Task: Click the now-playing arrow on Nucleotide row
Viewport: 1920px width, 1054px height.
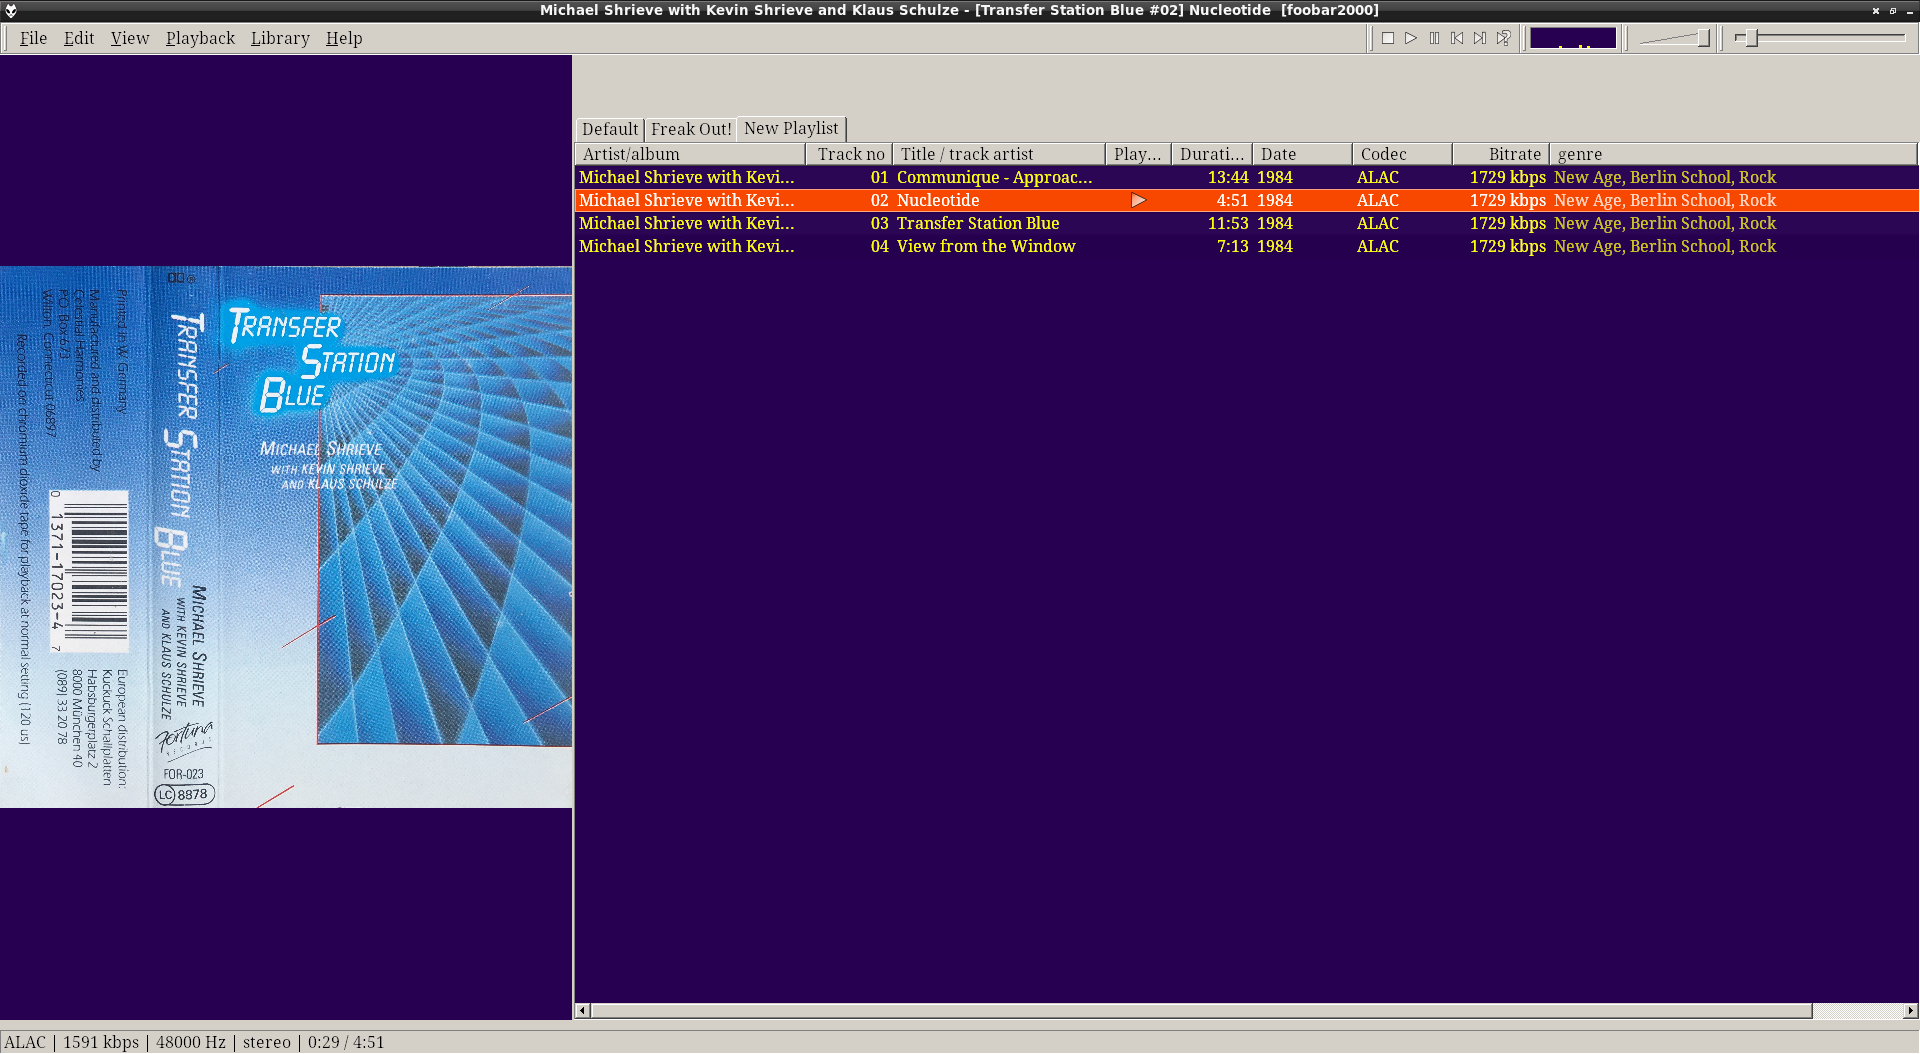Action: tap(1138, 200)
